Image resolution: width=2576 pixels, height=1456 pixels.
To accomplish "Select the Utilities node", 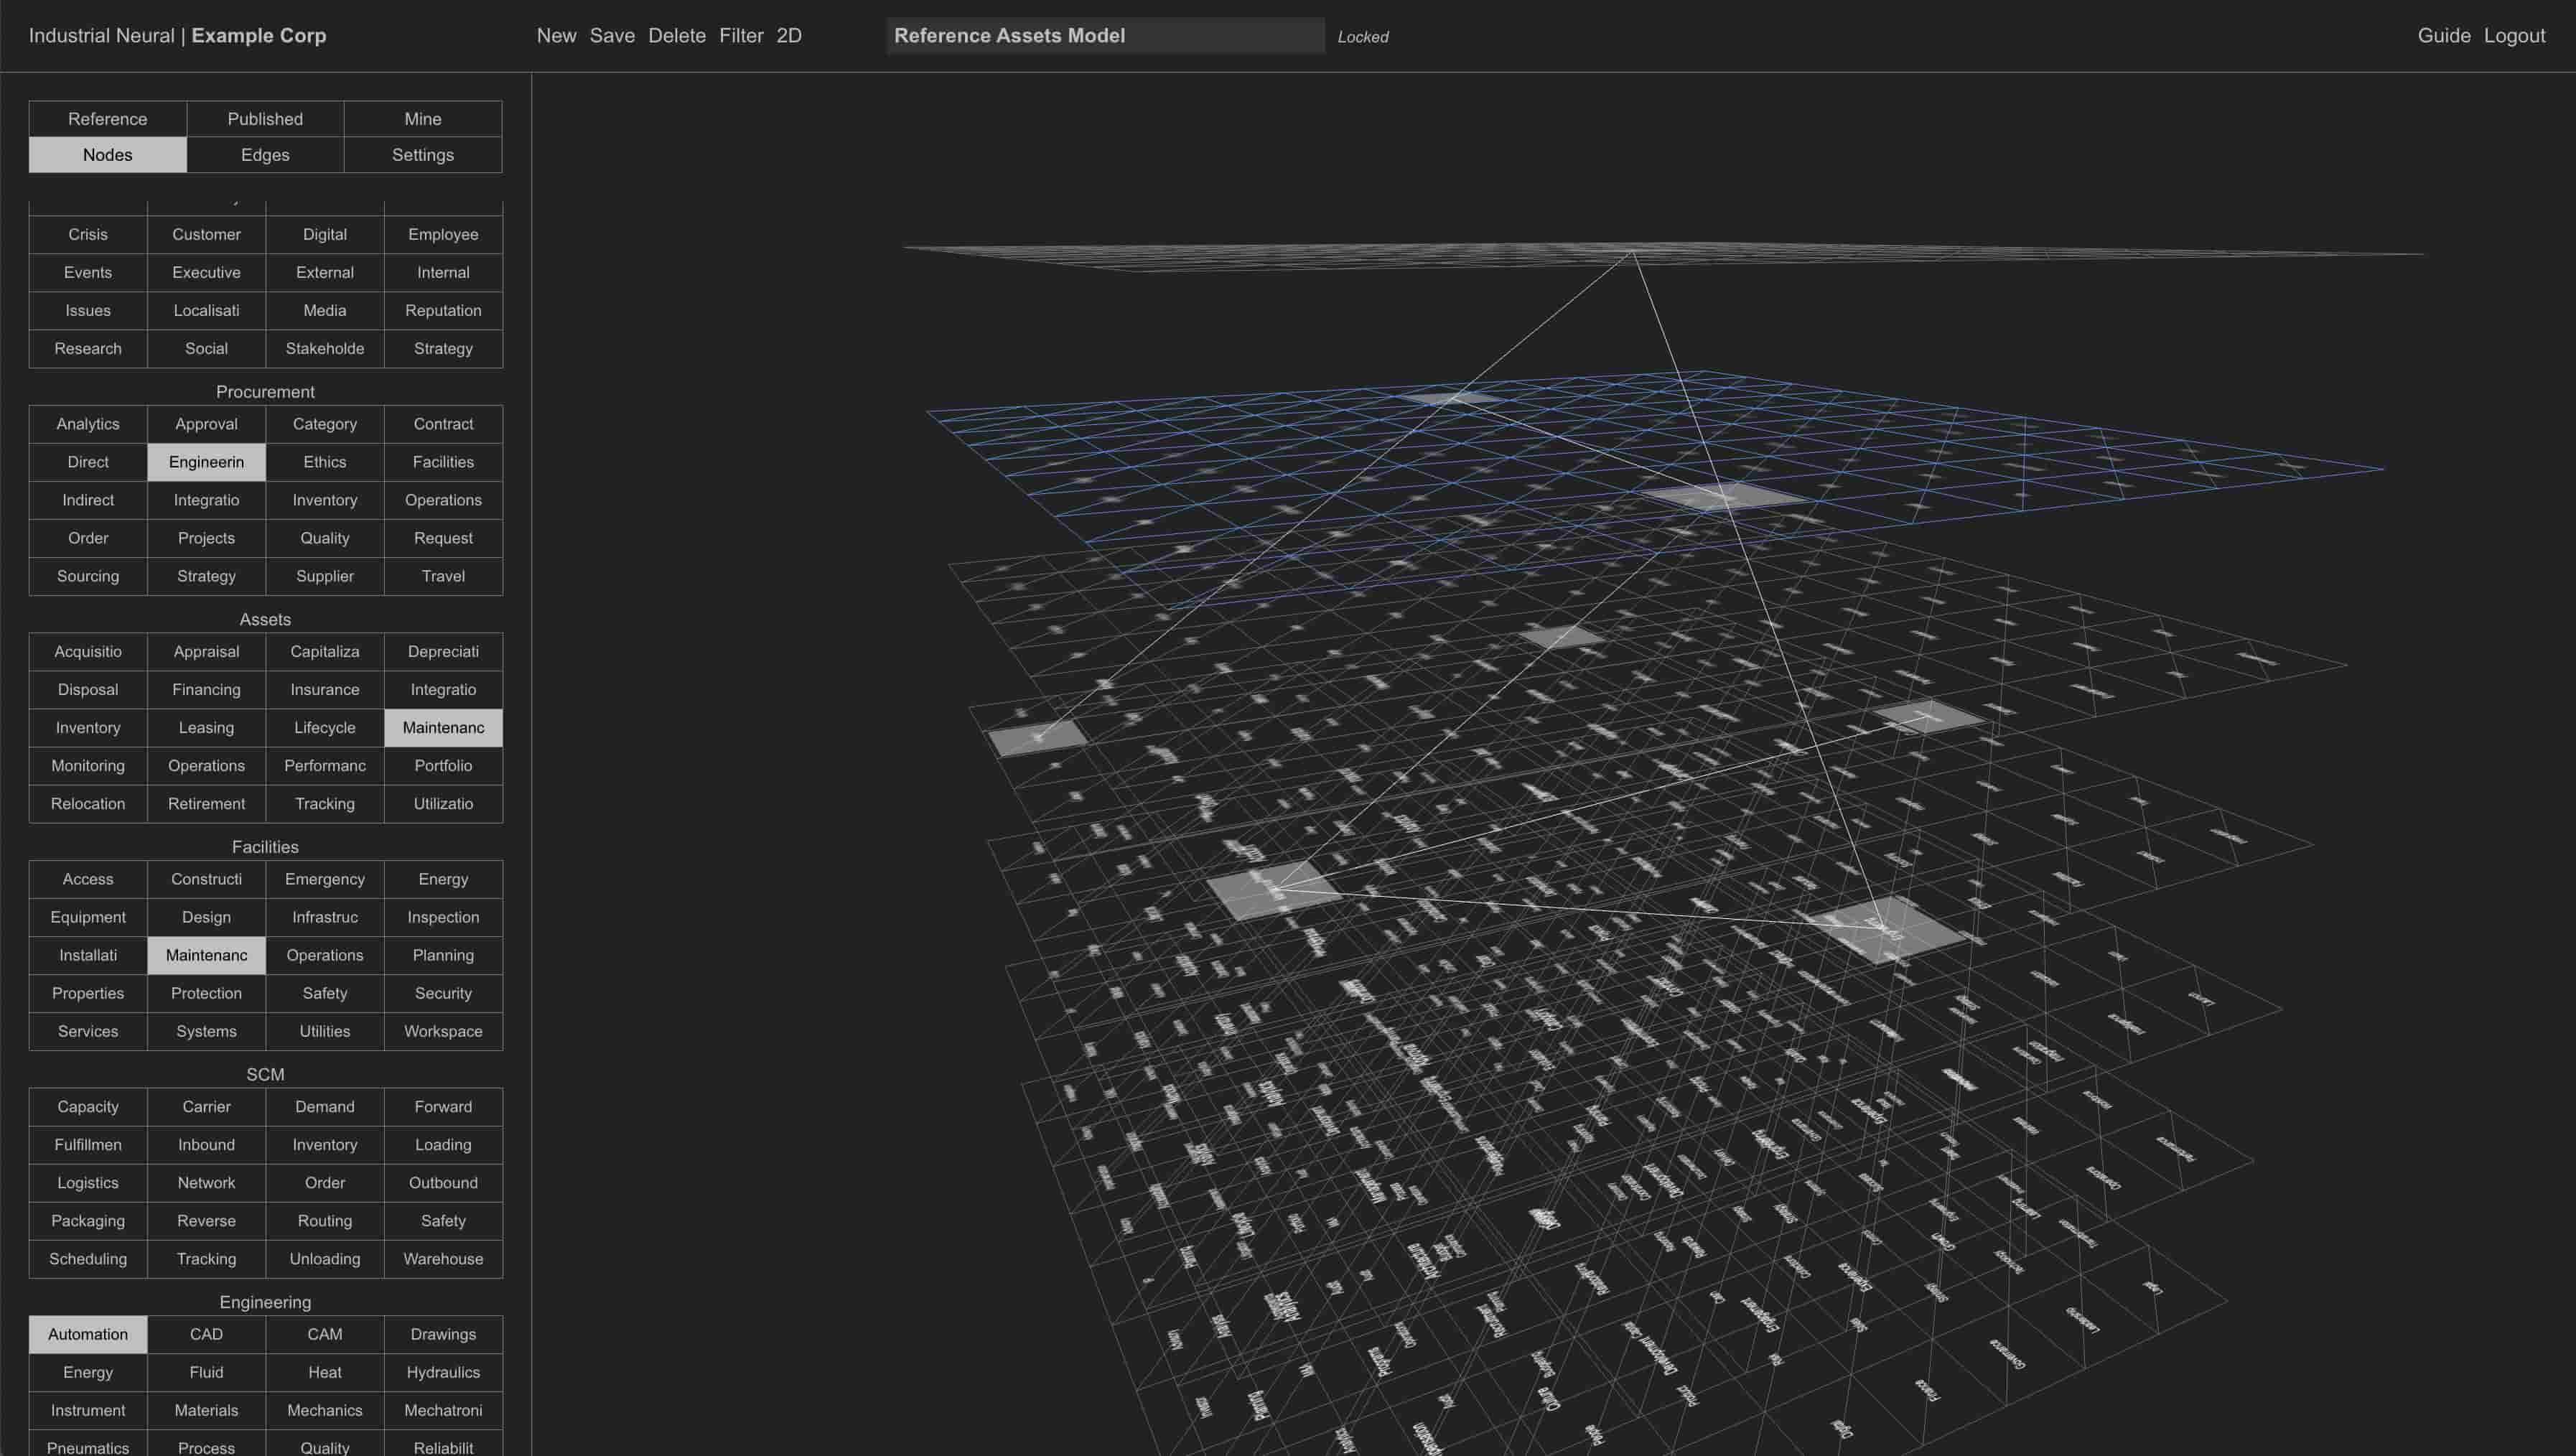I will pyautogui.click(x=325, y=1031).
